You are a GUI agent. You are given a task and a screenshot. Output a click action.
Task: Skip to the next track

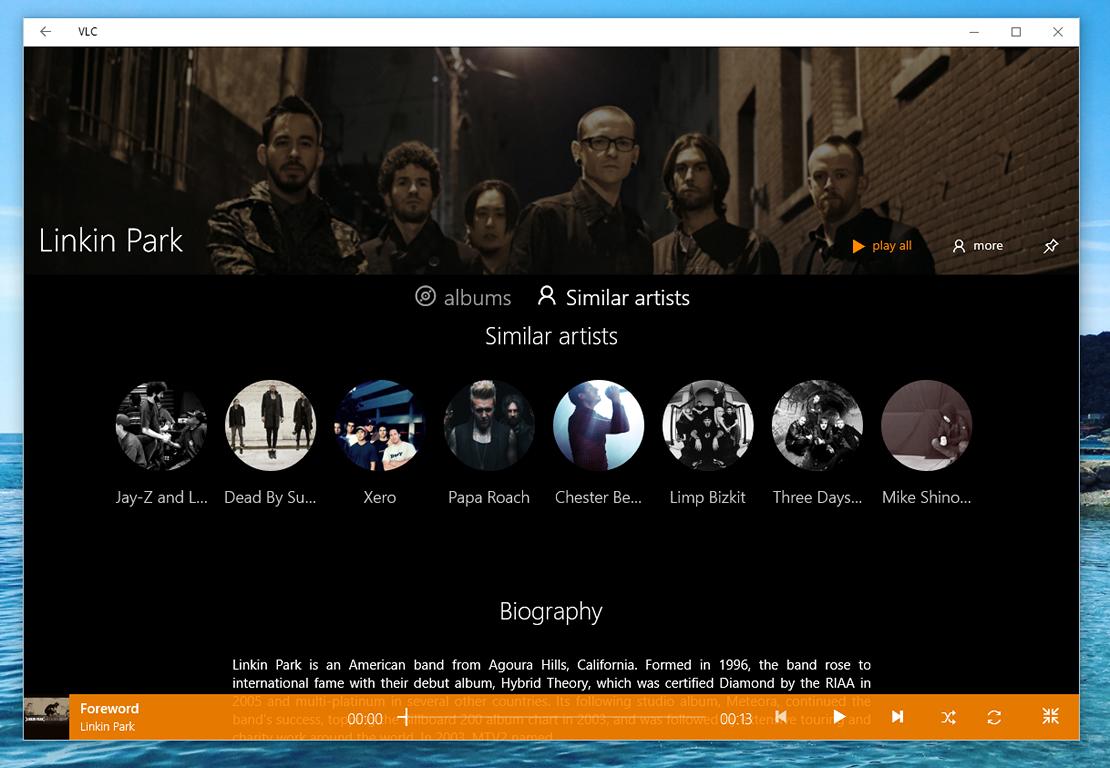pos(897,716)
